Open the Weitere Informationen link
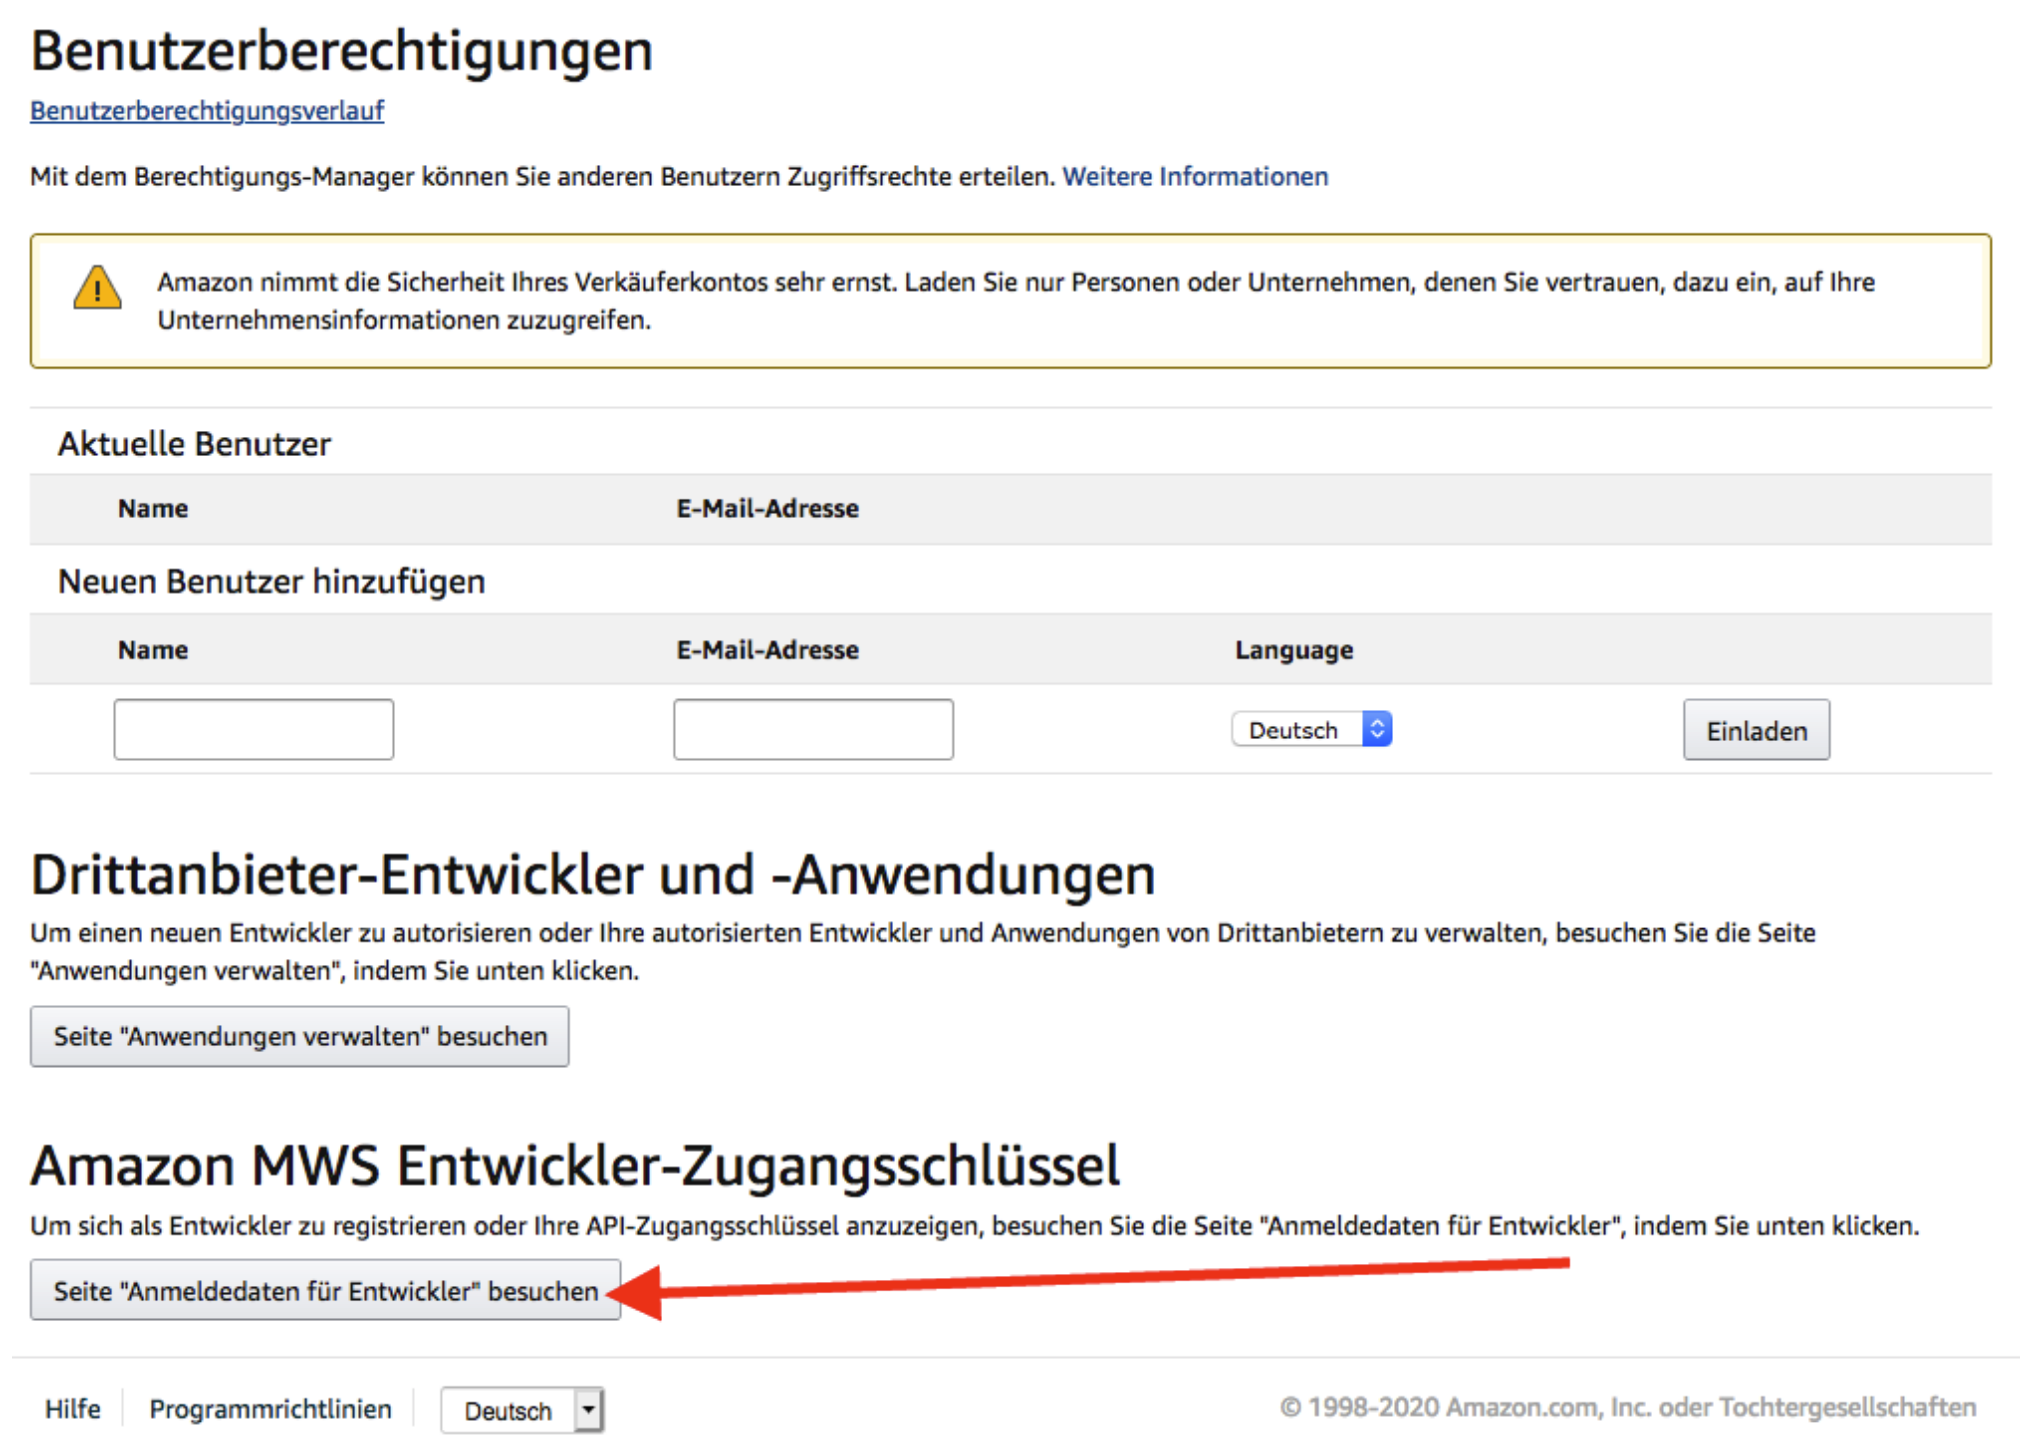 pyautogui.click(x=1194, y=177)
